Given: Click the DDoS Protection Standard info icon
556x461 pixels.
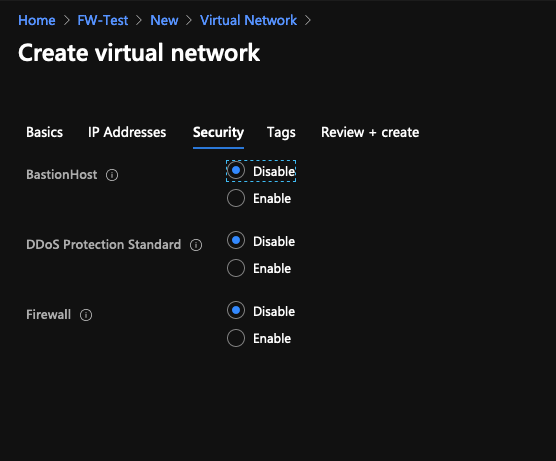Looking at the screenshot, I should (x=196, y=245).
